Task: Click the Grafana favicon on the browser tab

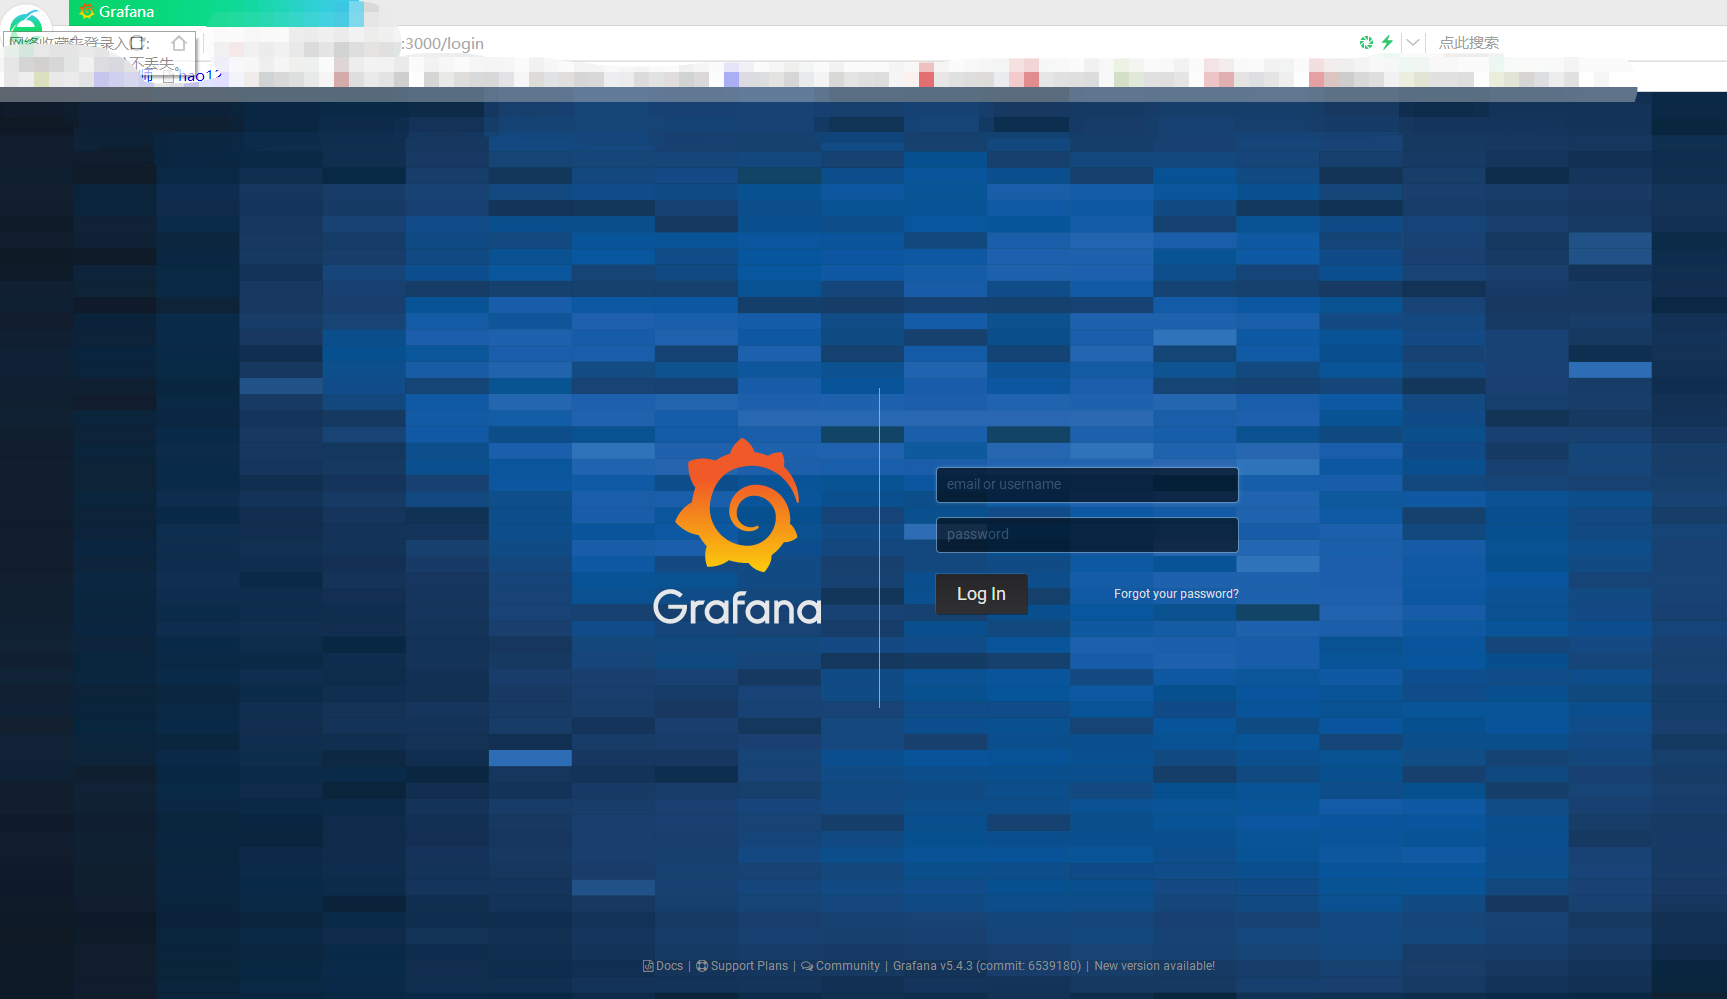Action: (x=87, y=12)
